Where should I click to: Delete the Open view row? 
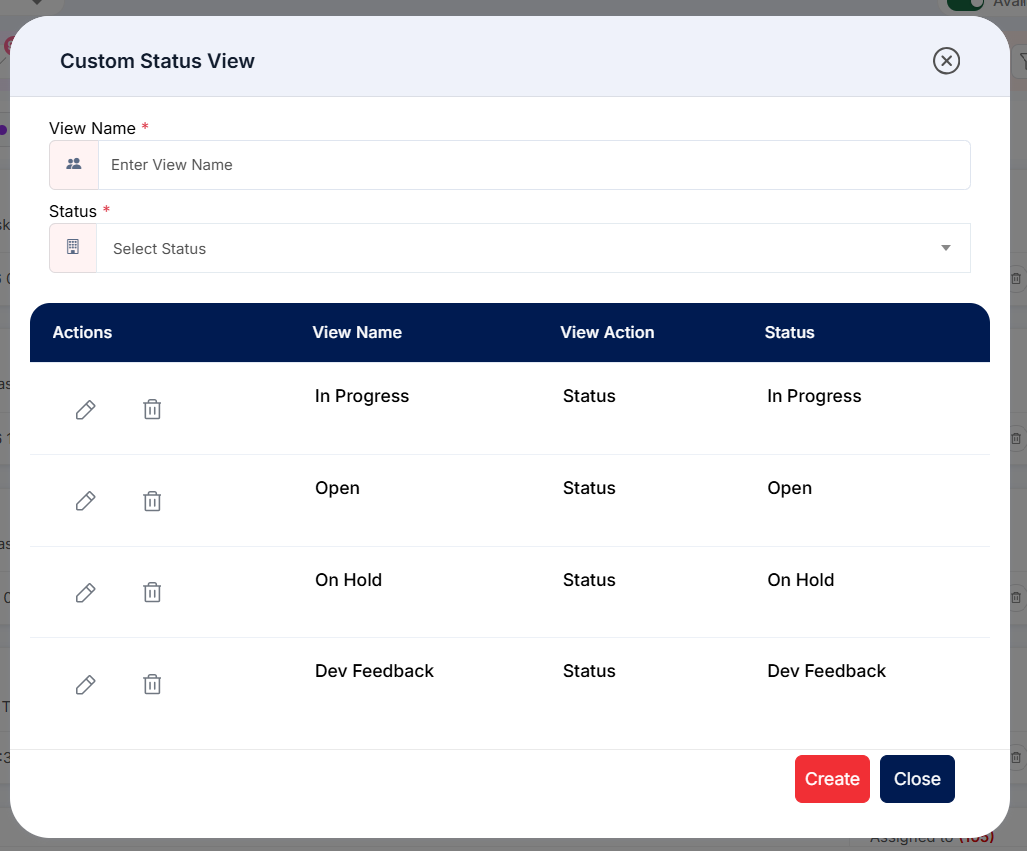[152, 501]
